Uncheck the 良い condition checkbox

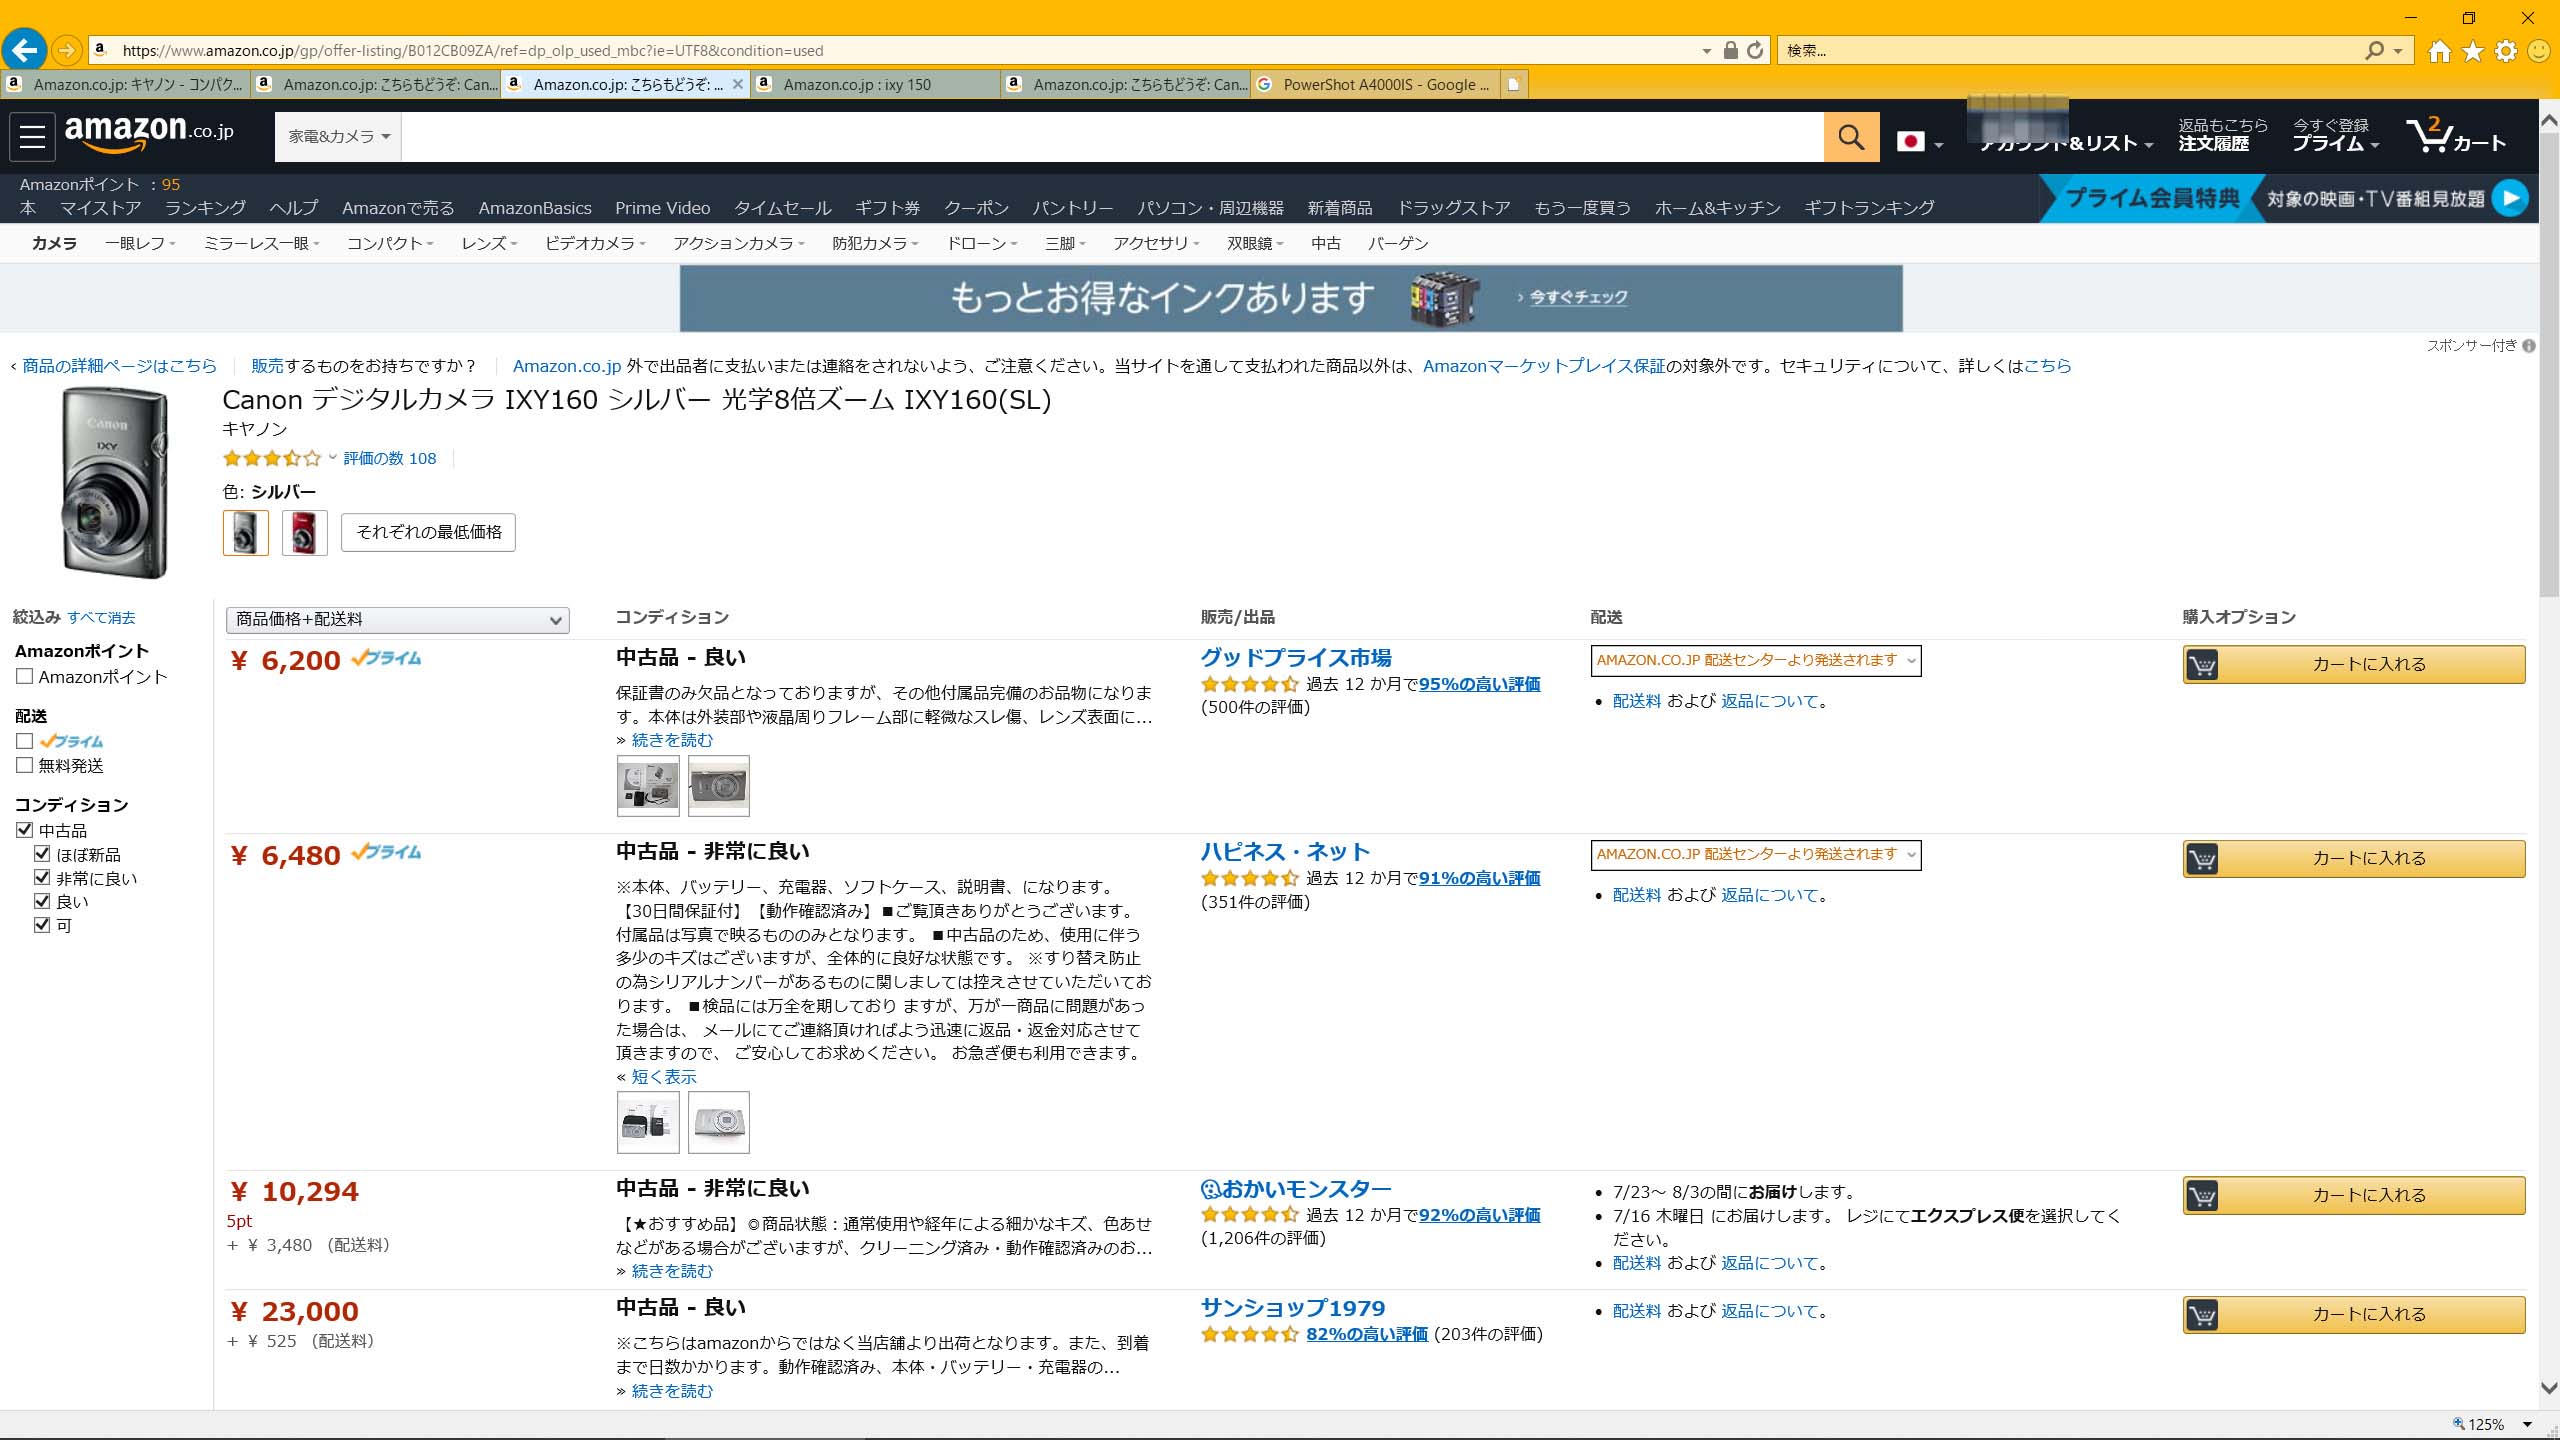(x=42, y=901)
